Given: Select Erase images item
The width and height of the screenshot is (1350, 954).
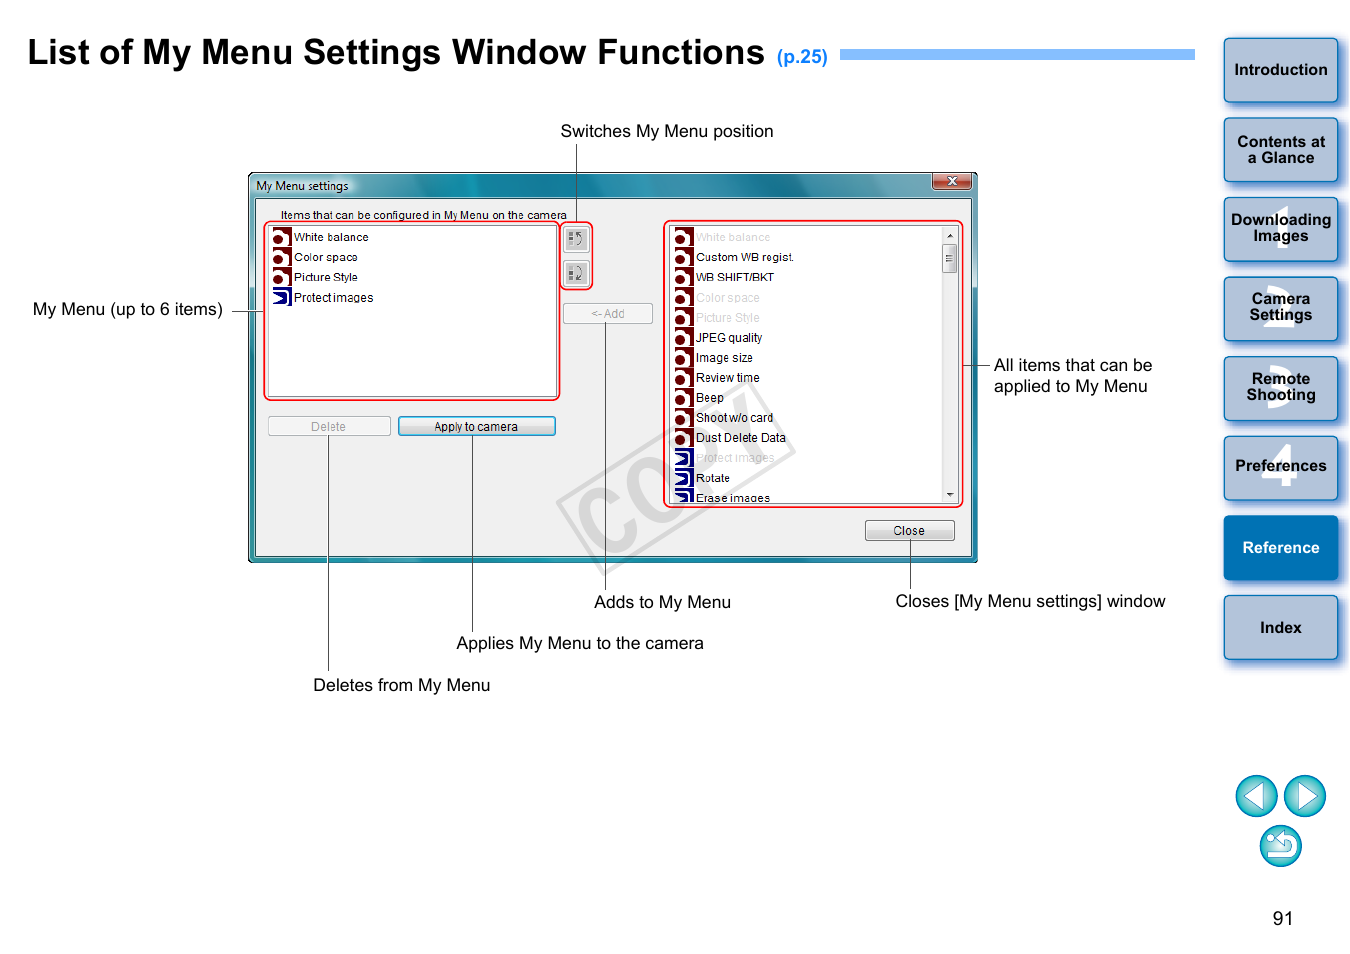Looking at the screenshot, I should click(733, 497).
